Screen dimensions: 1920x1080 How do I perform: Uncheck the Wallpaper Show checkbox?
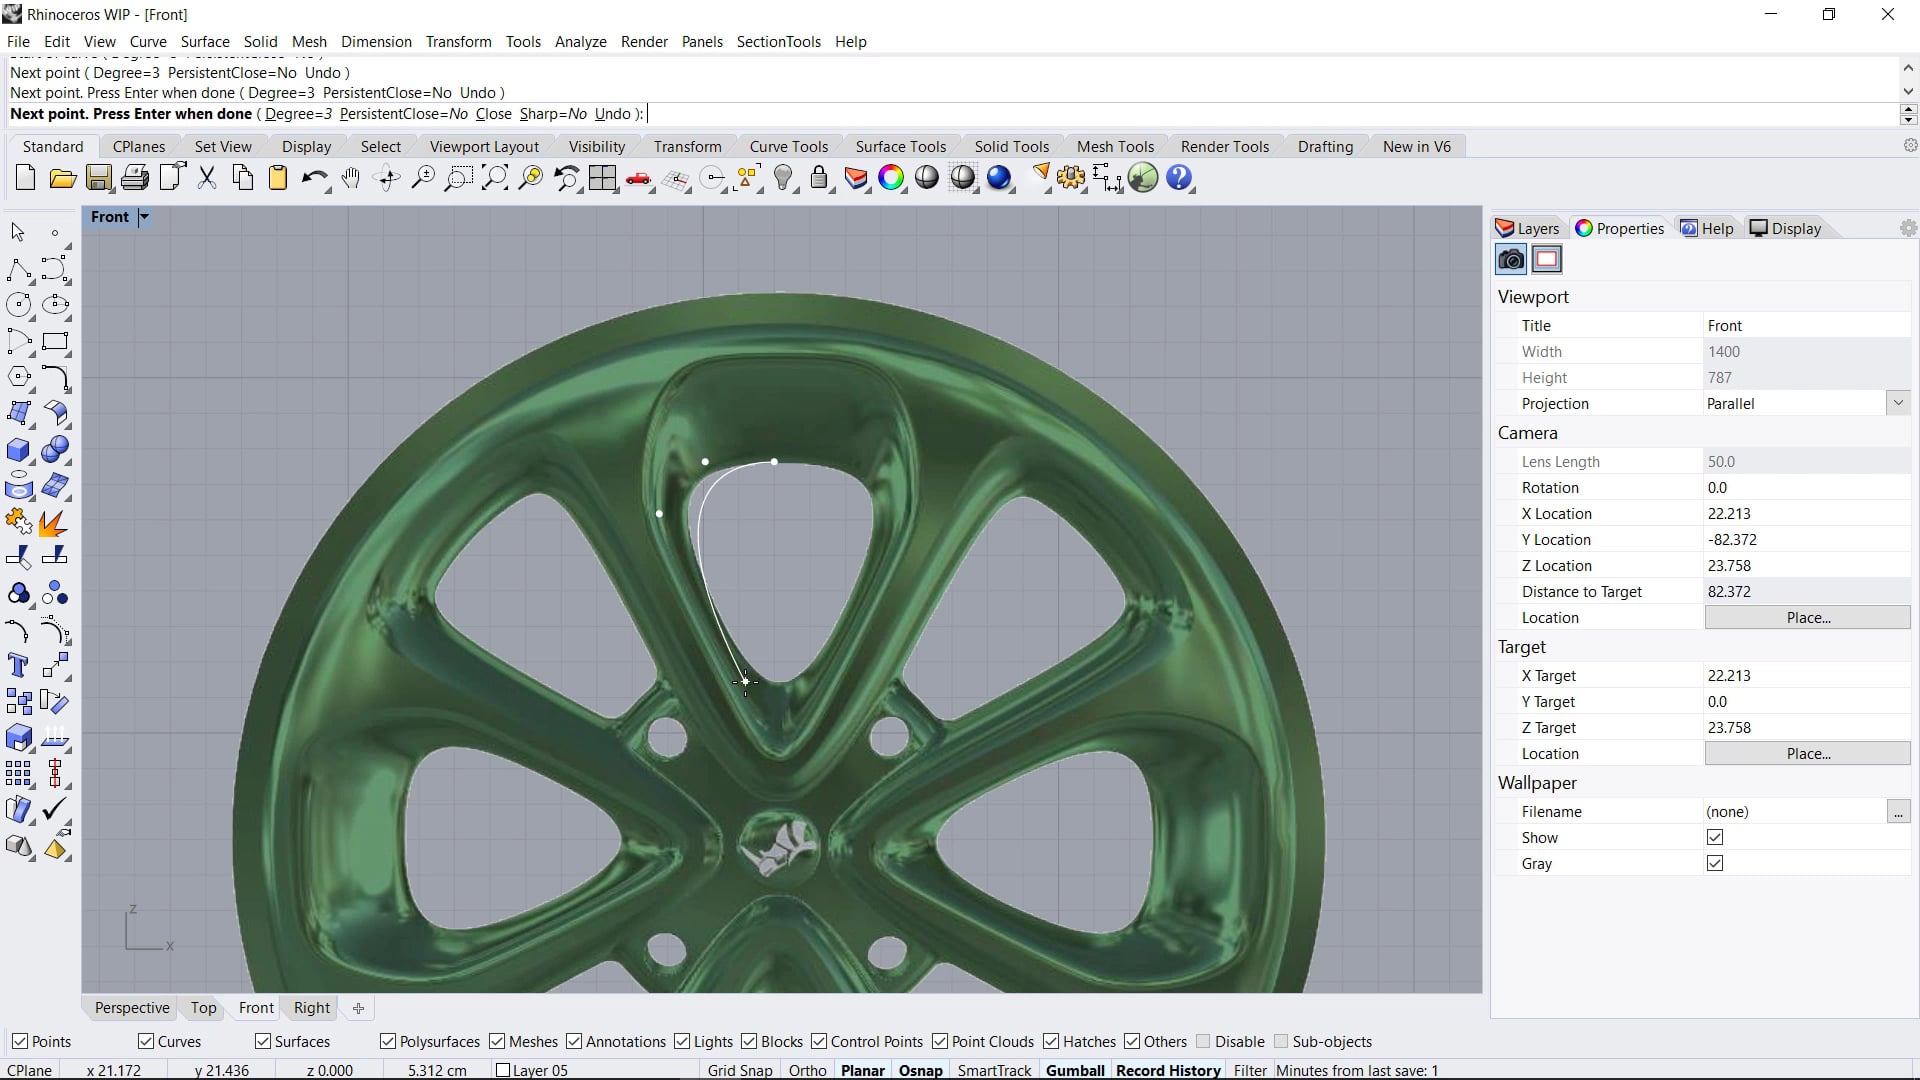(x=1715, y=838)
